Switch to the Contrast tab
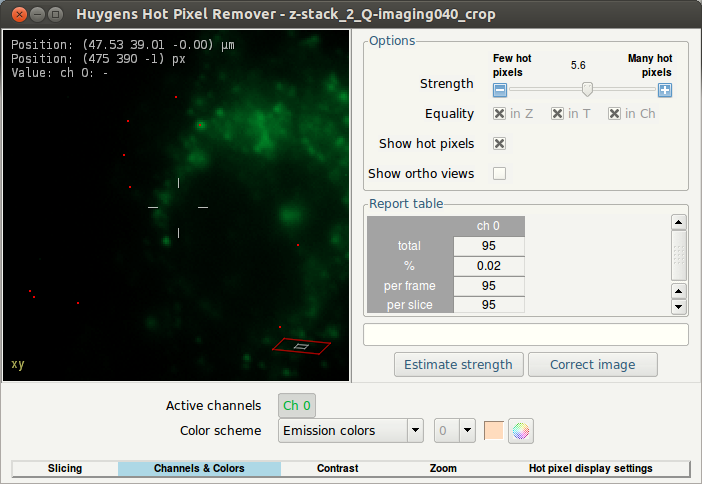Image resolution: width=702 pixels, height=484 pixels. click(337, 468)
